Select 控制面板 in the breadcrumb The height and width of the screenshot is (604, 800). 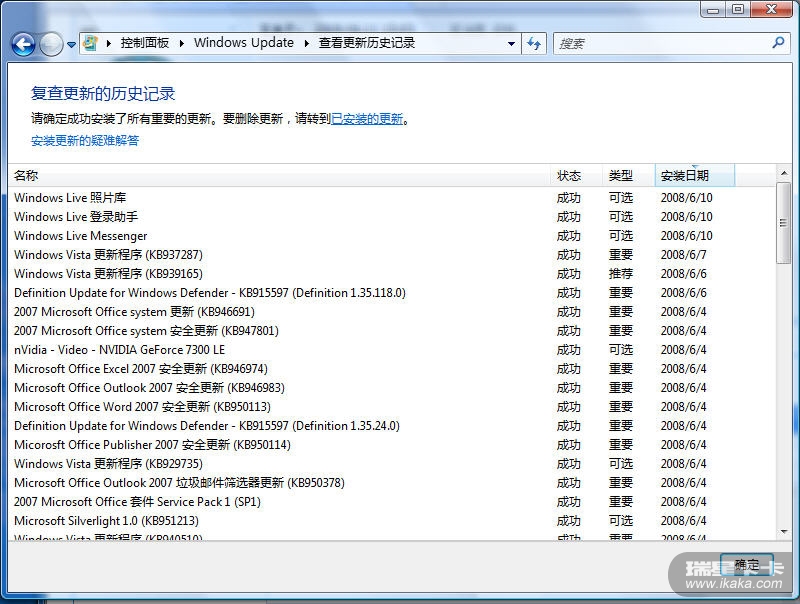click(x=145, y=43)
